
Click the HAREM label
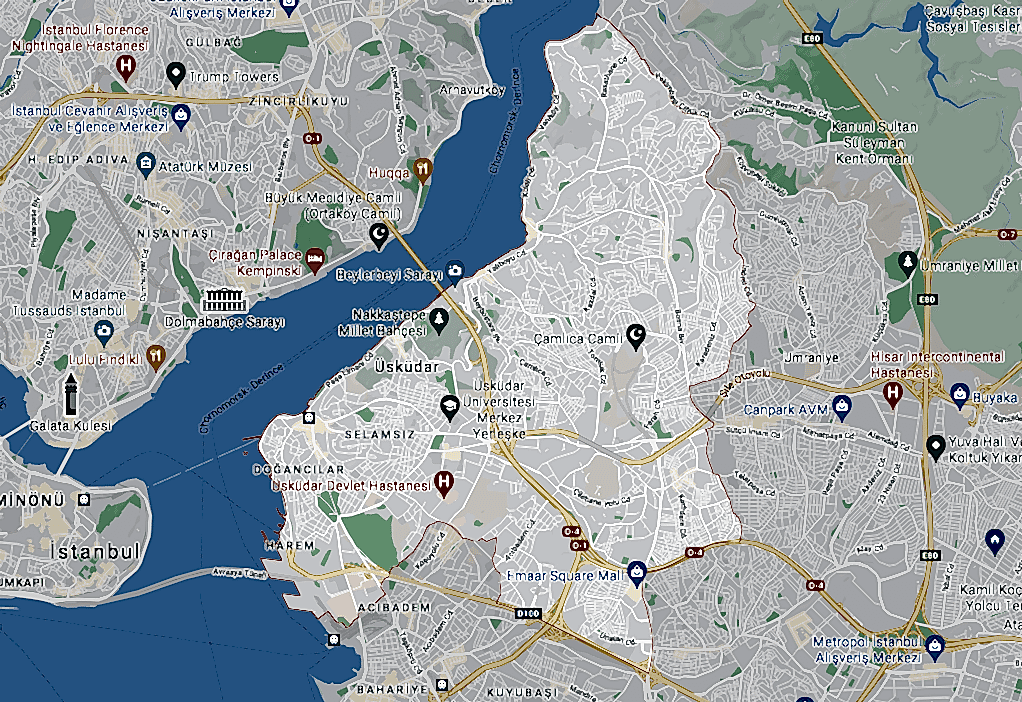[290, 544]
